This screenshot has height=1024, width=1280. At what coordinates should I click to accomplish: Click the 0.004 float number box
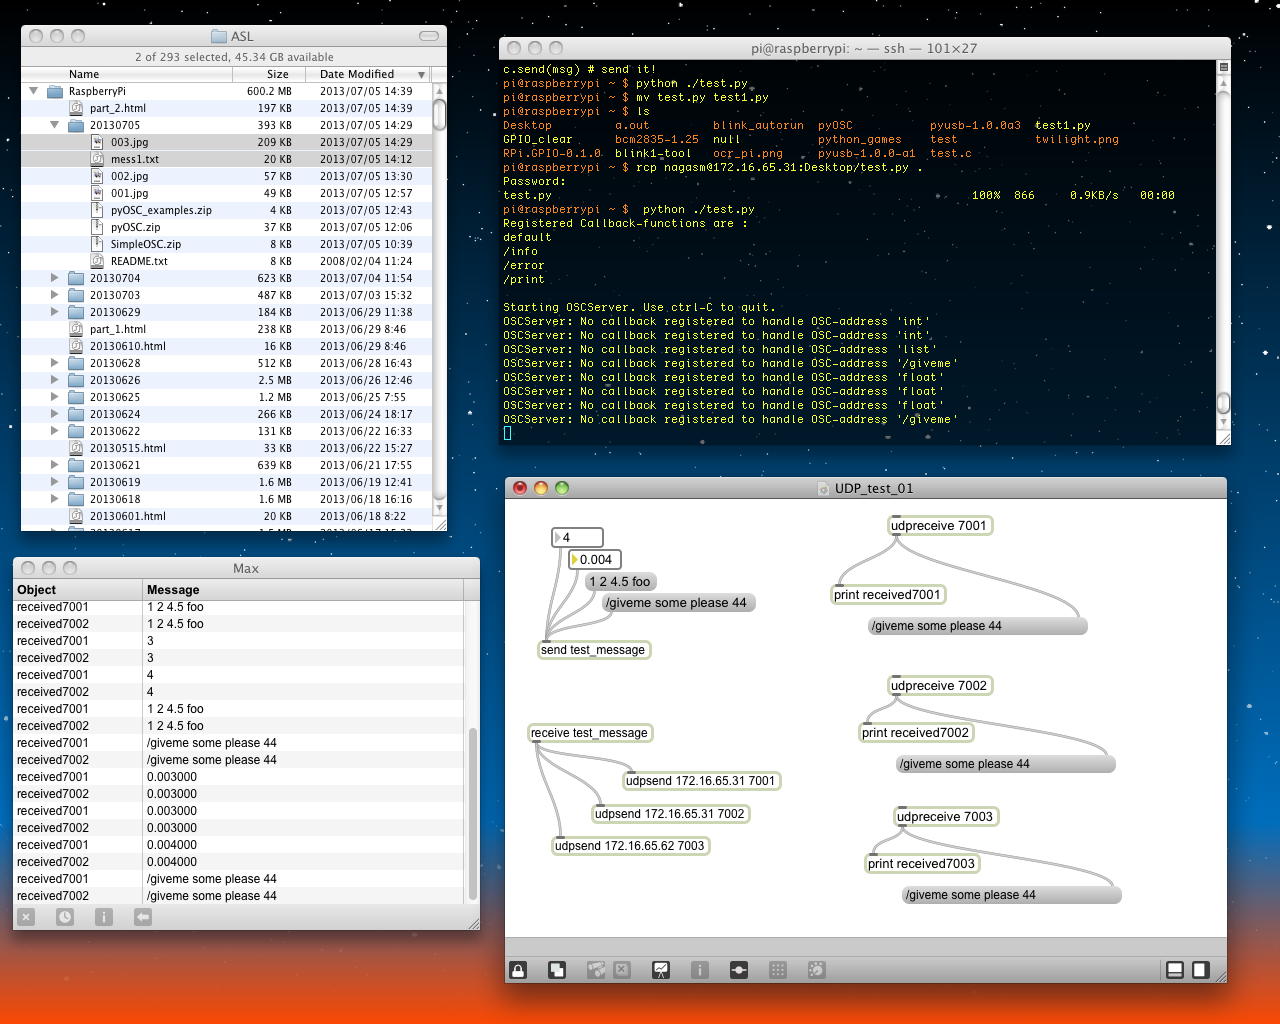tap(596, 560)
